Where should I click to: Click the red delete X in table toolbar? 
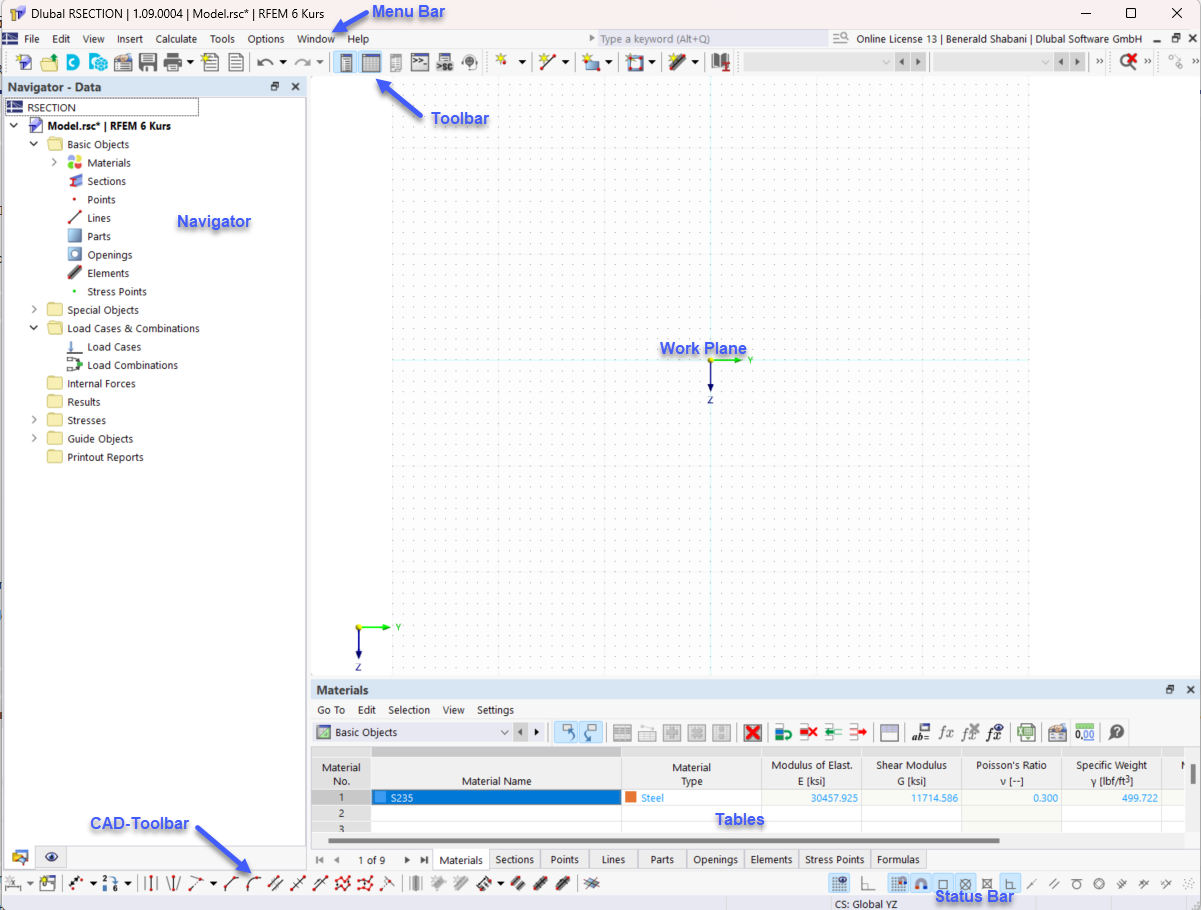click(x=753, y=732)
